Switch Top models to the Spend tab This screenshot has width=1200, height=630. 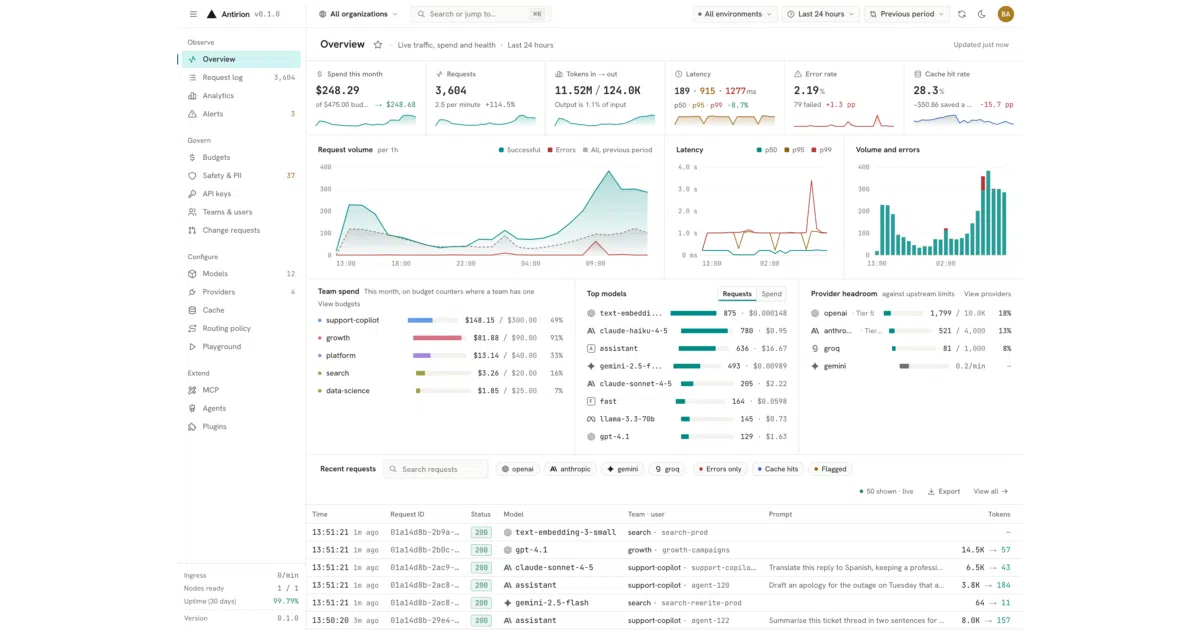point(772,294)
